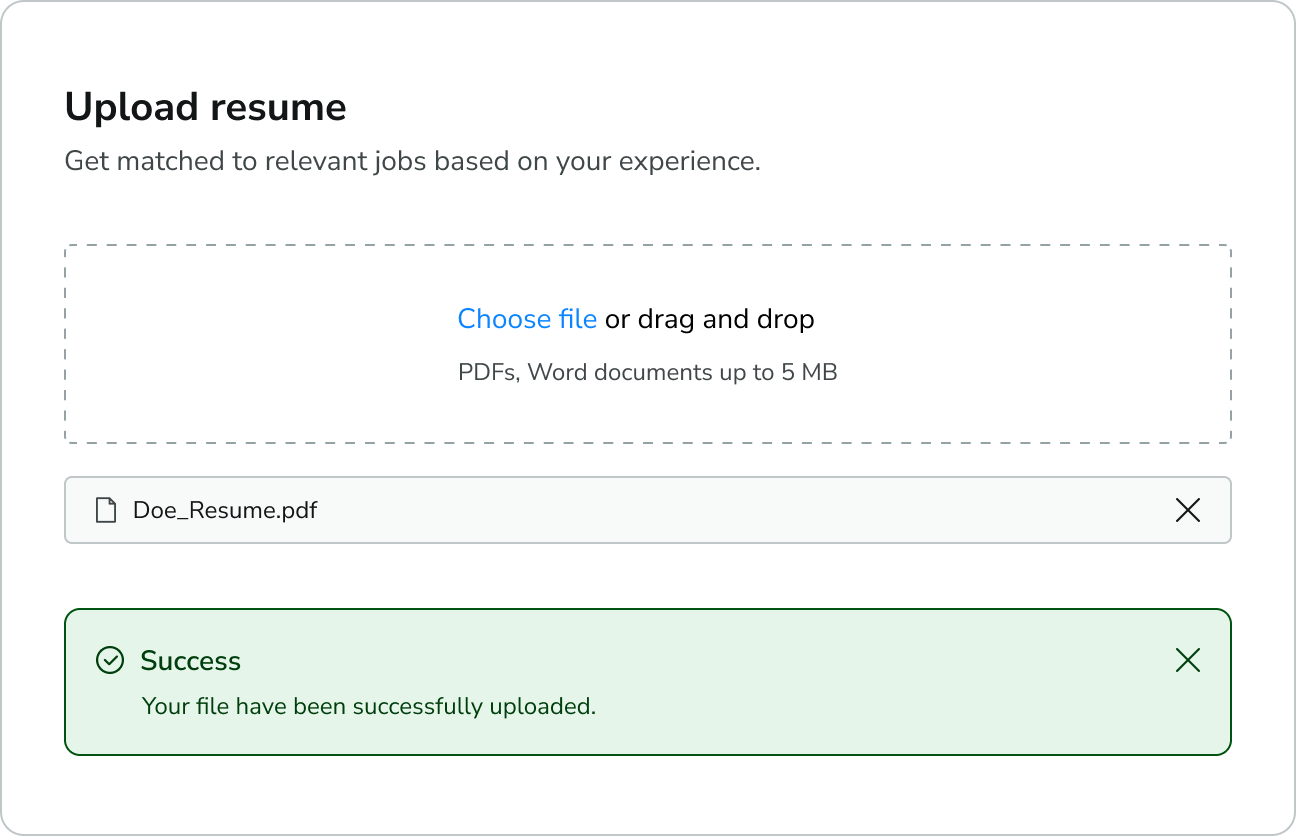
Task: Click the ".pdf" extension of the file name
Action: click(x=297, y=510)
